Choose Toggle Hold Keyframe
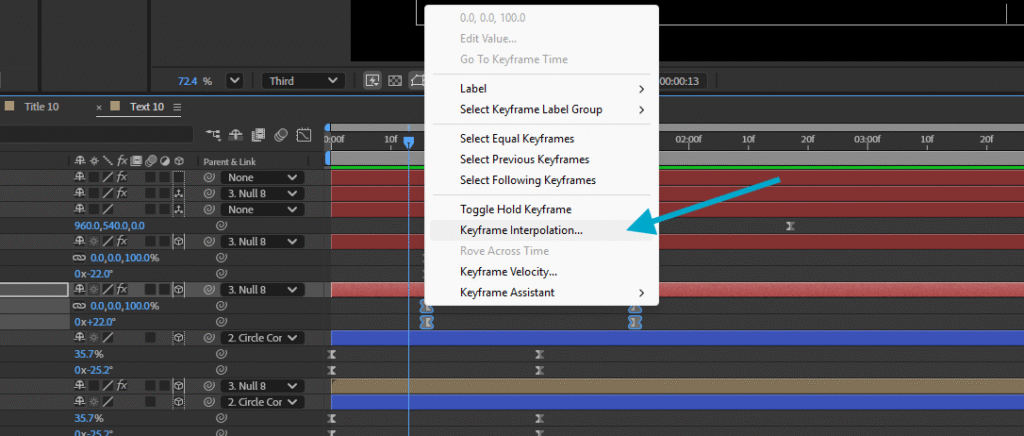 [x=541, y=210]
